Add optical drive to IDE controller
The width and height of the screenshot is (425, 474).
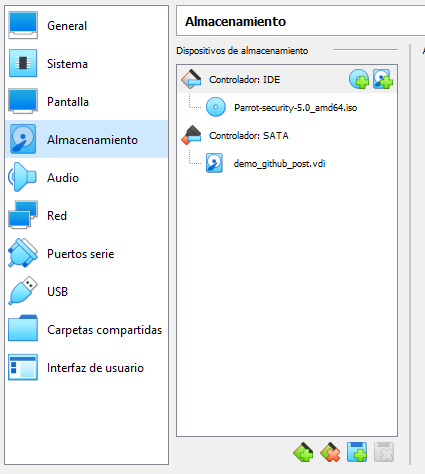coord(359,79)
